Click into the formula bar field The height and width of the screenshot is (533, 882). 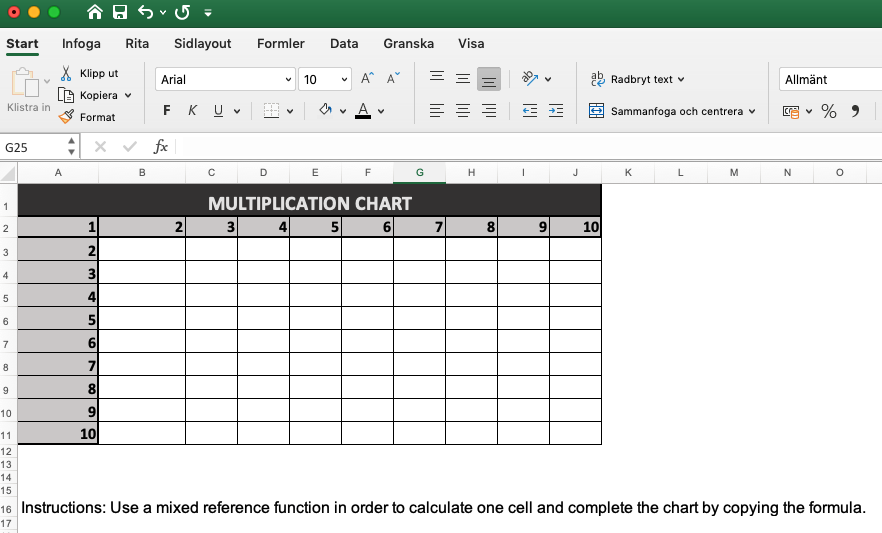pyautogui.click(x=529, y=147)
